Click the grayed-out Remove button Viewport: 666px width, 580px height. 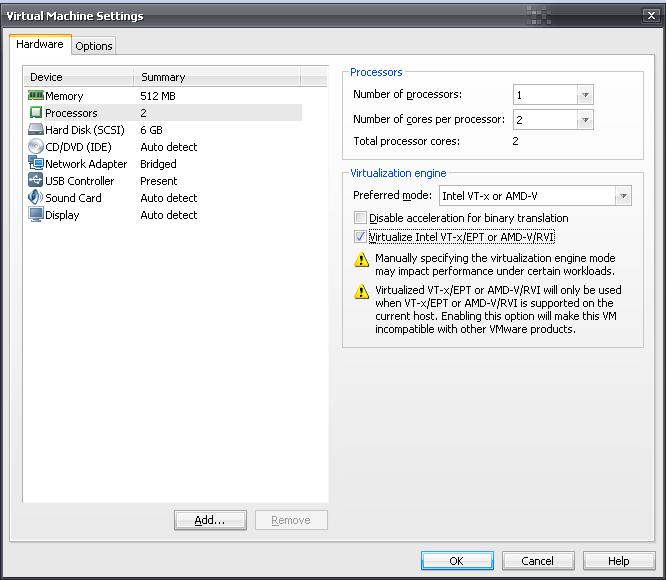click(291, 520)
